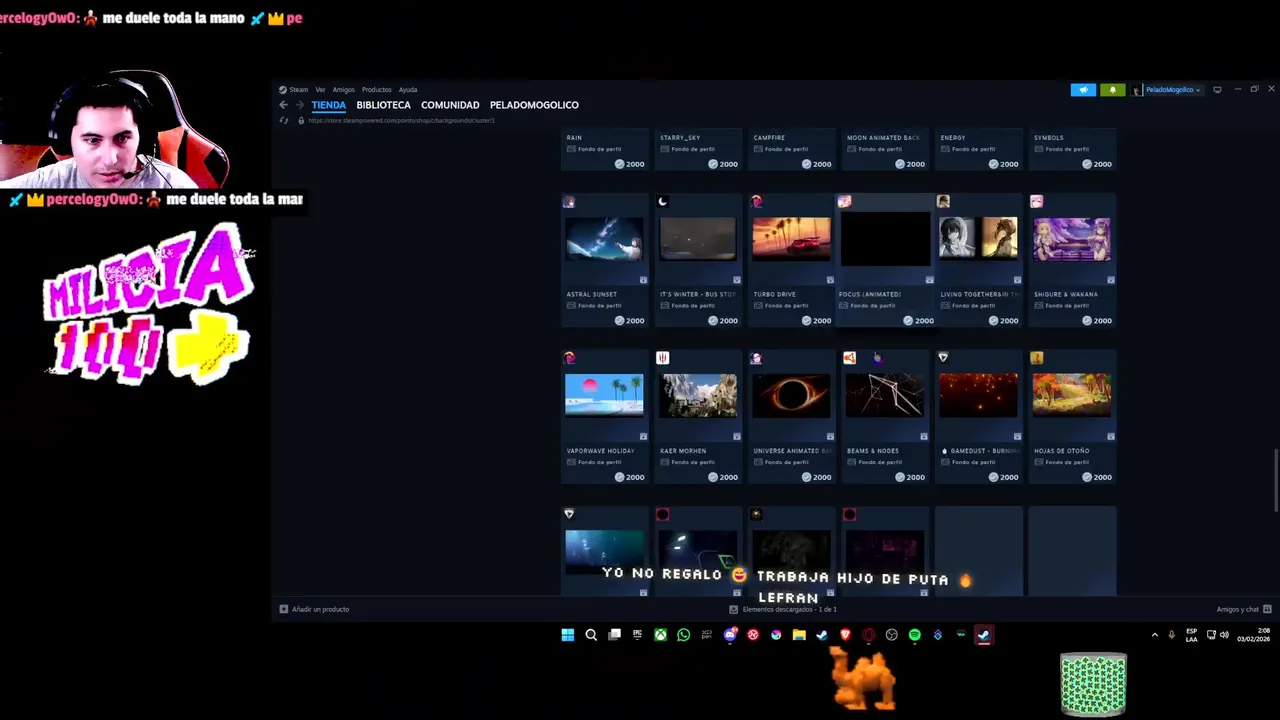This screenshot has height=720, width=1280.
Task: Open Spotify from the taskbar
Action: pos(914,635)
